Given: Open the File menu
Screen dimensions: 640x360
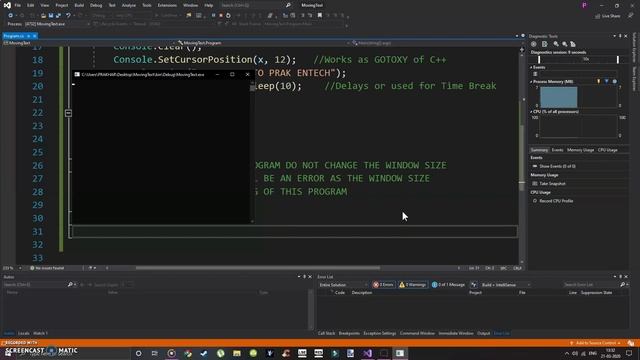Looking at the screenshot, I should point(18,5).
